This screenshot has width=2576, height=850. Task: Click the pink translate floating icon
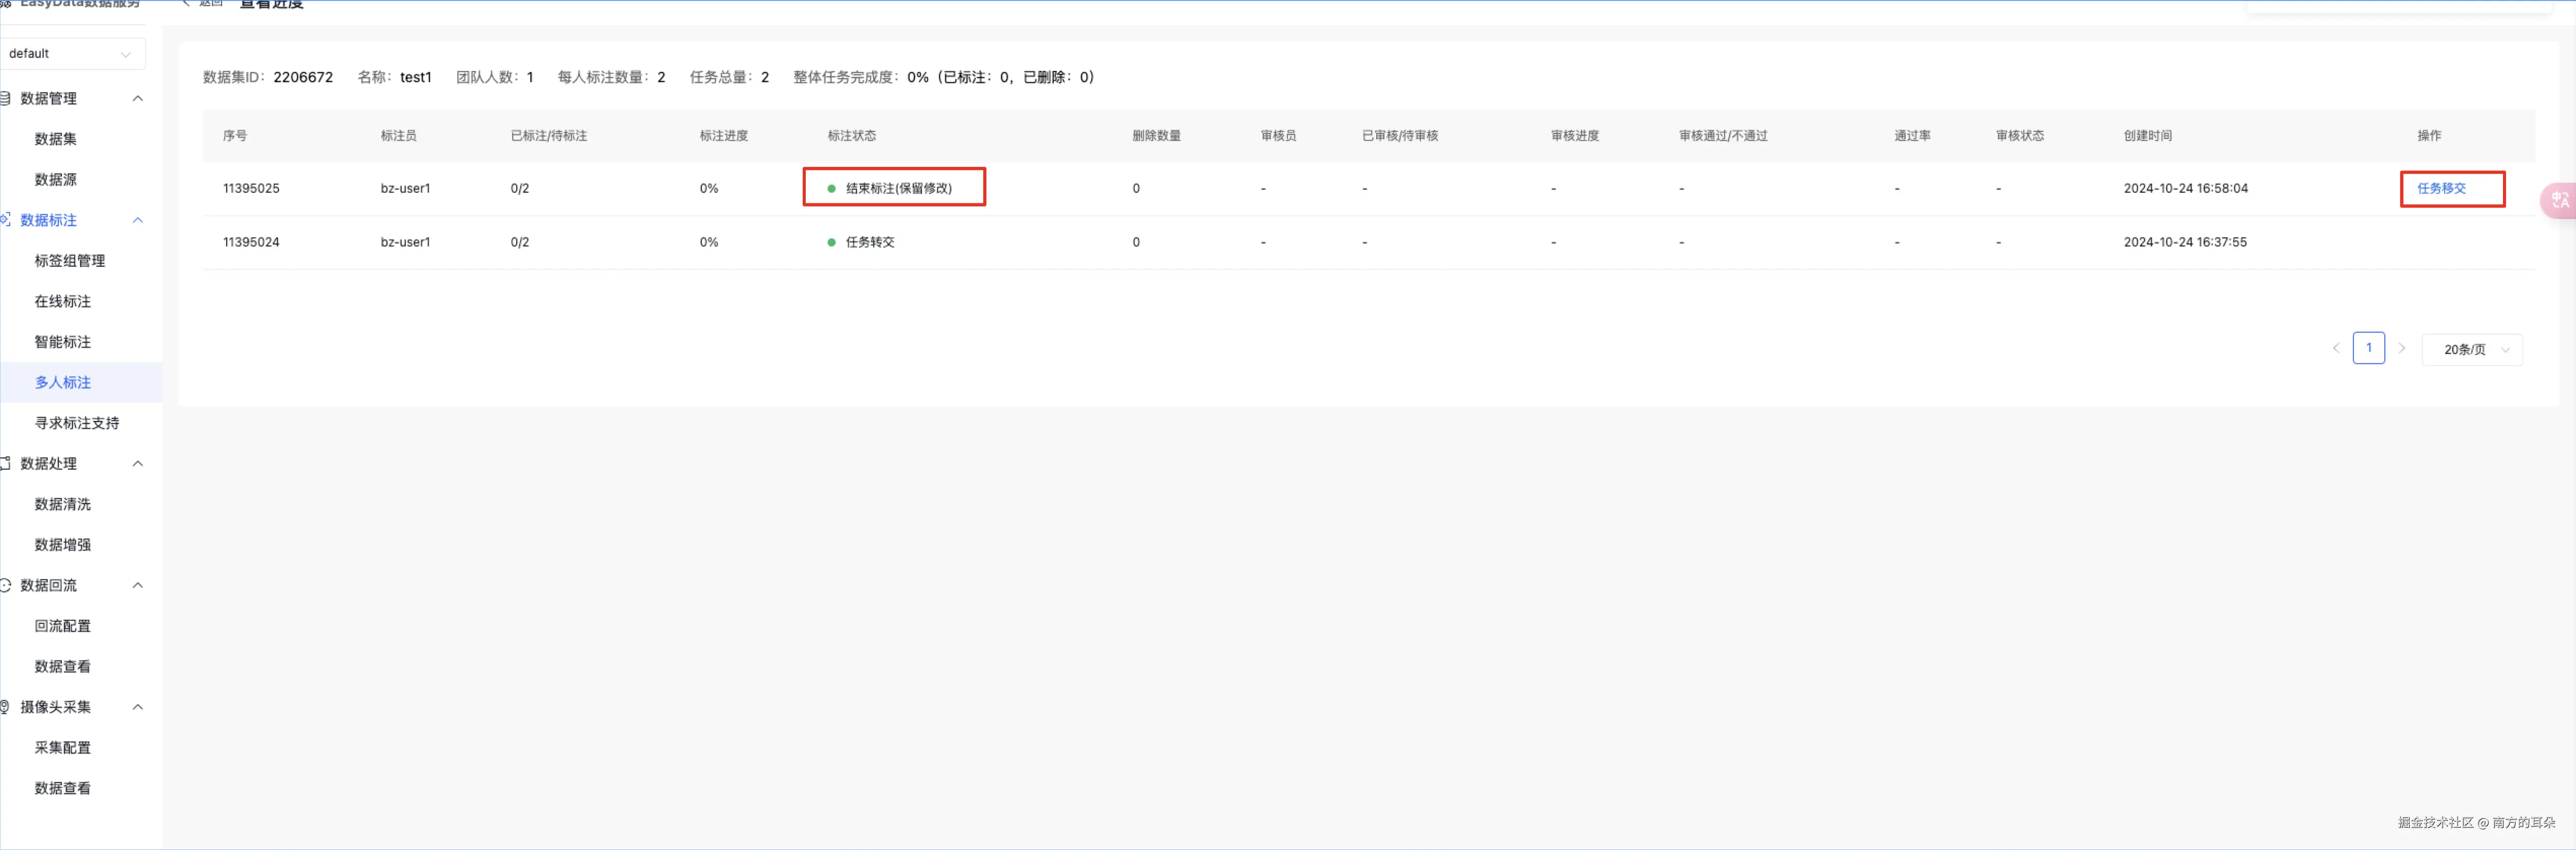click(x=2559, y=200)
